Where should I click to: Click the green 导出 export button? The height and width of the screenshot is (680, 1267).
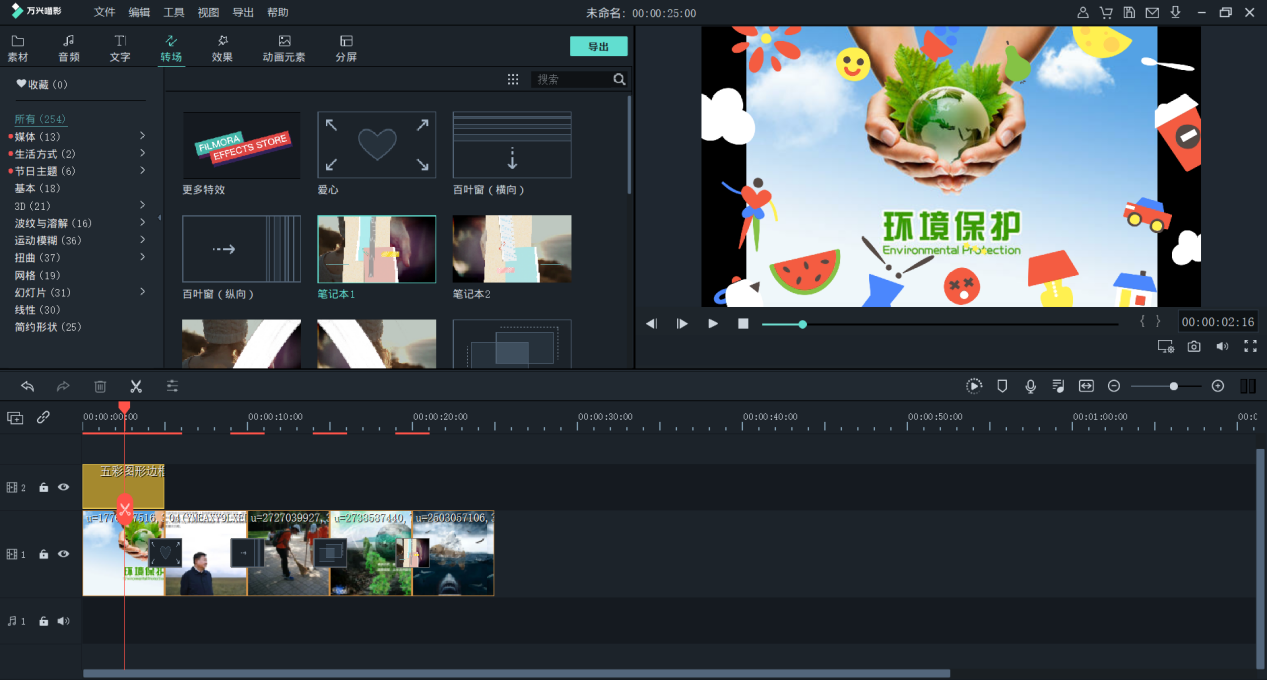pyautogui.click(x=598, y=47)
